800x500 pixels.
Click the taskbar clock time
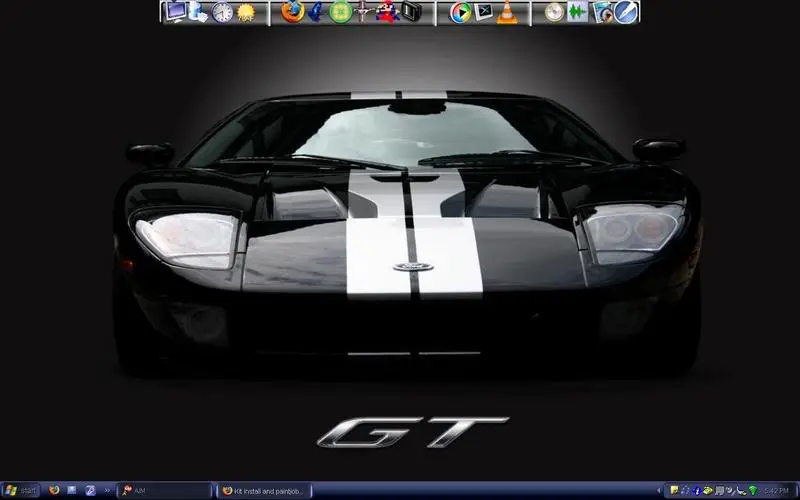(x=777, y=491)
